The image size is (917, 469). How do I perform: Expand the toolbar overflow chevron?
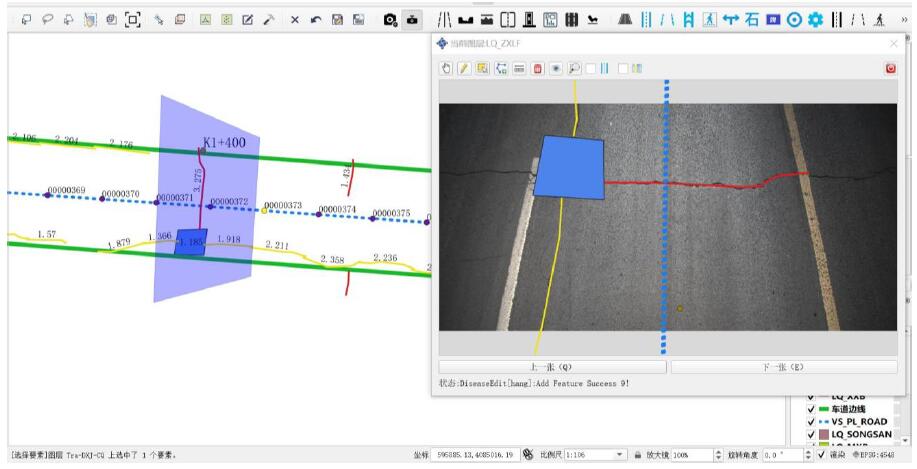(905, 20)
